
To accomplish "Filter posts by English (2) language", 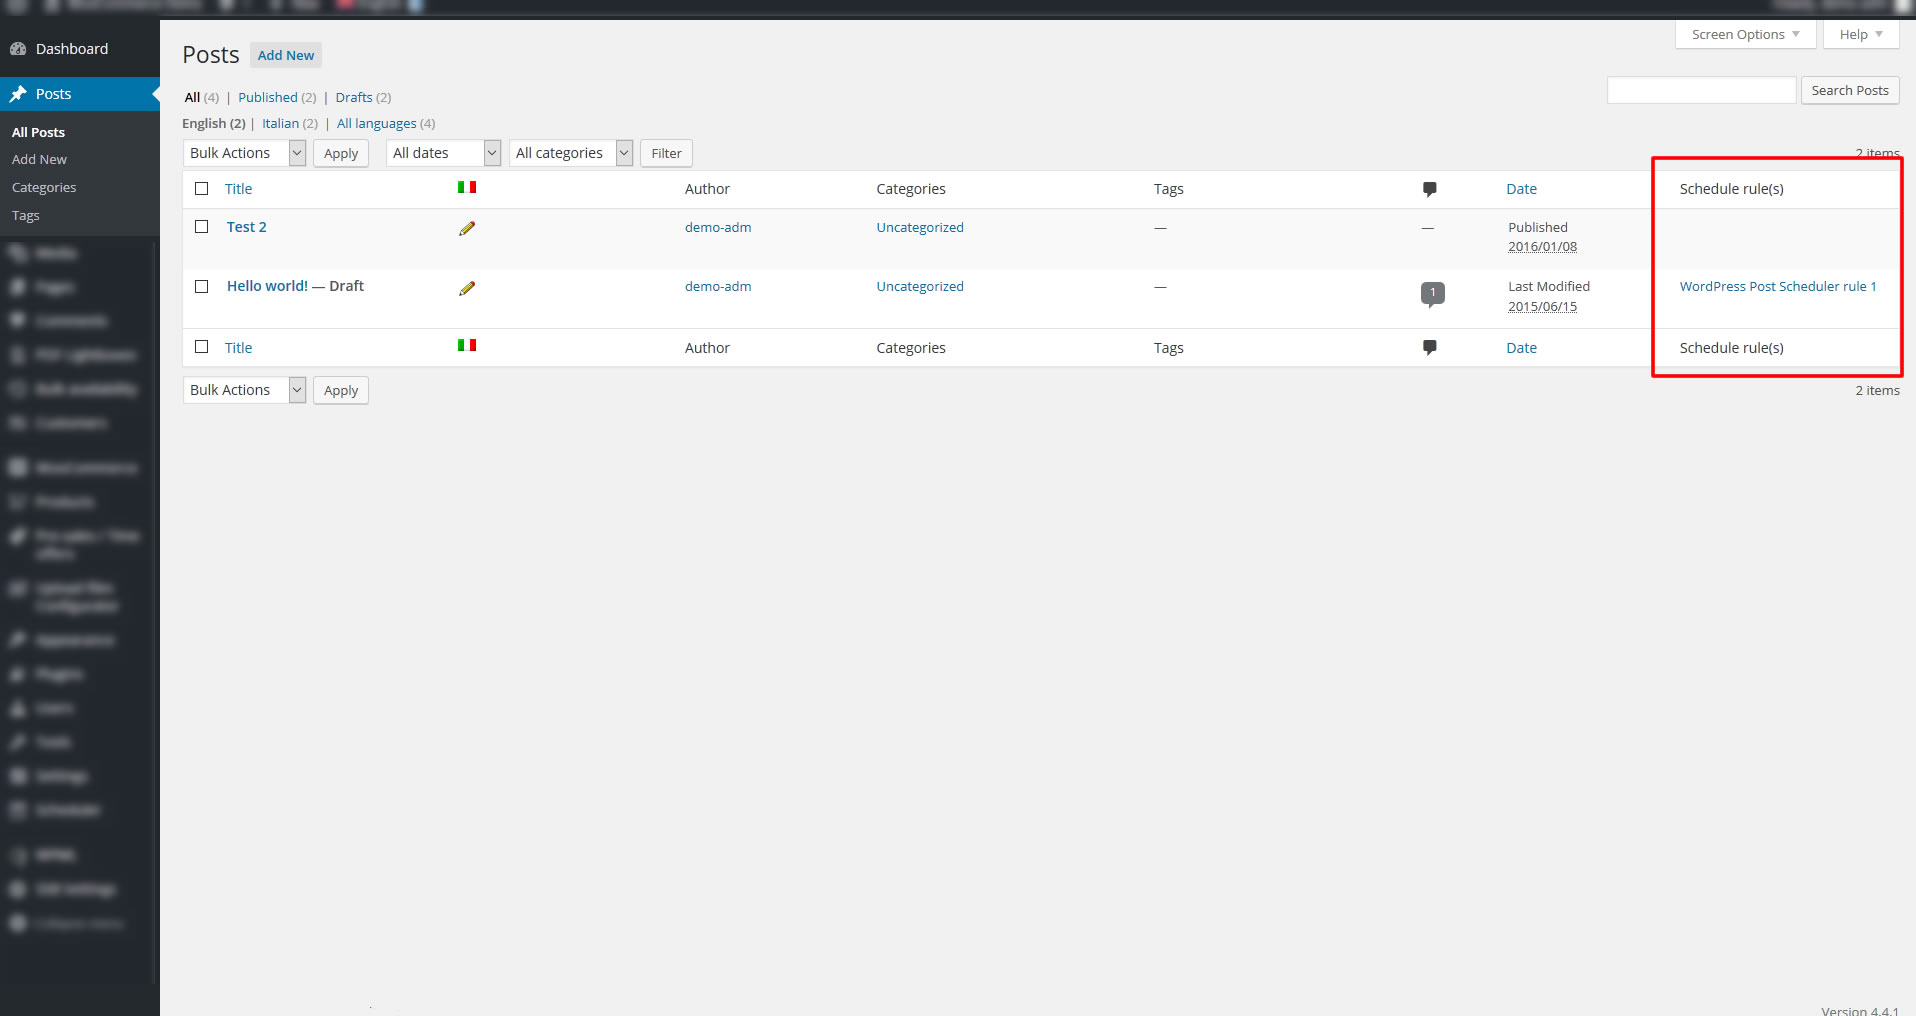I will tap(214, 123).
